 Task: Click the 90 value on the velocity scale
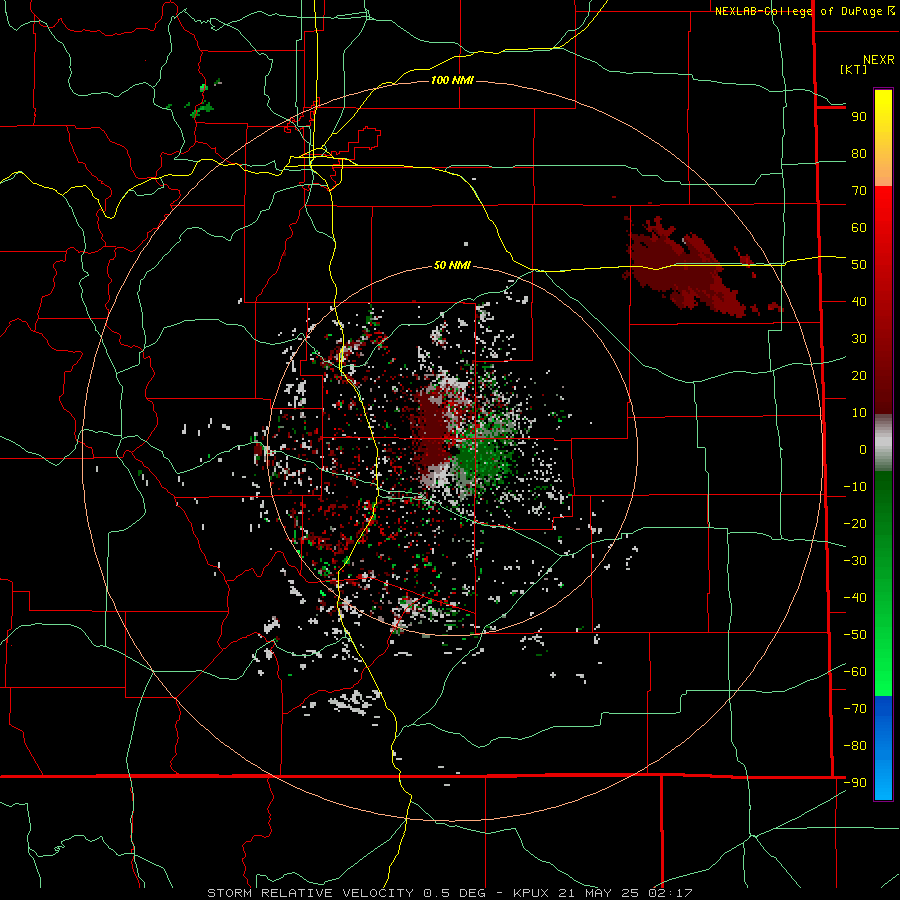(859, 117)
